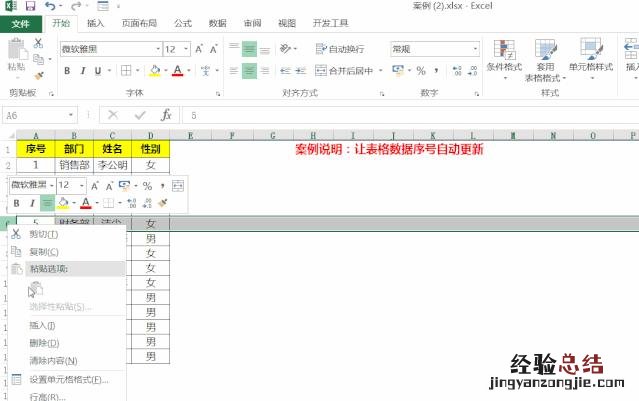Screen dimensions: 639x401
Task: Choose Copy (复制) in context menu
Action: click(x=66, y=252)
